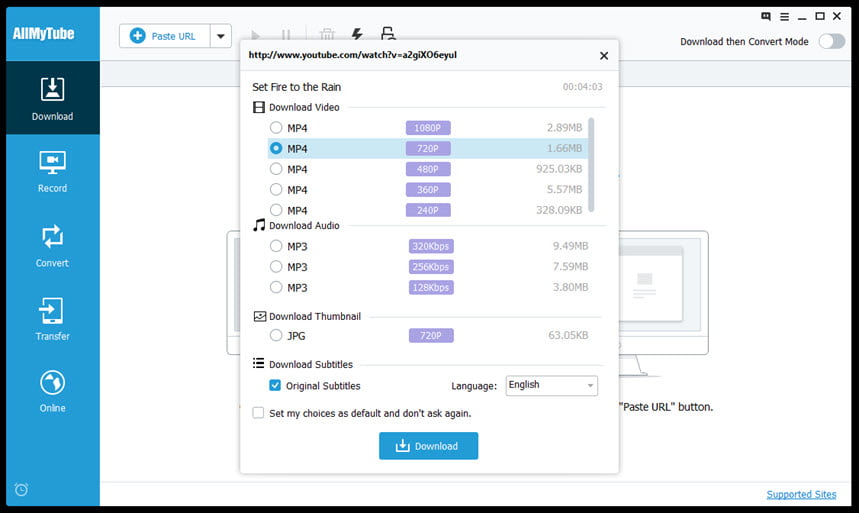The width and height of the screenshot is (860, 513).
Task: Click the 2.89MB file size text
Action: (564, 127)
